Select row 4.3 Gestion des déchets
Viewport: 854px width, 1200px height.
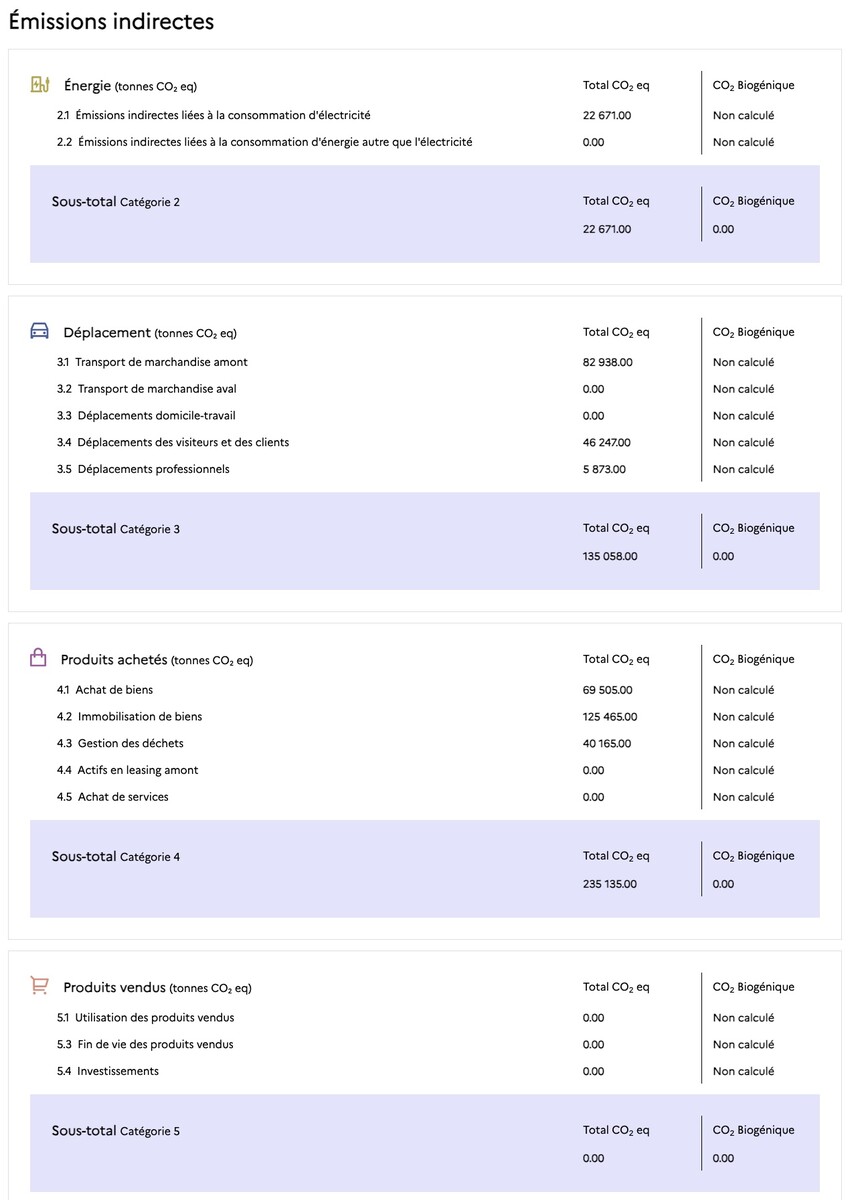click(120, 744)
